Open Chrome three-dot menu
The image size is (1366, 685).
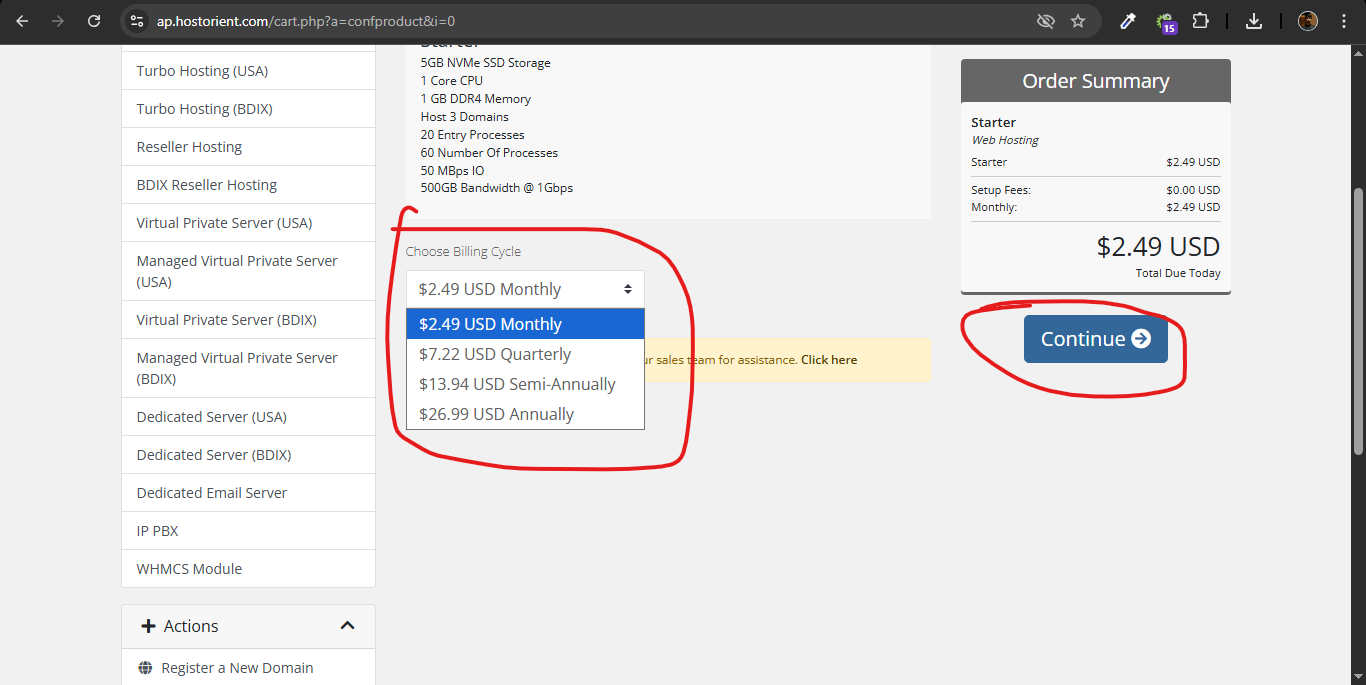pos(1343,21)
